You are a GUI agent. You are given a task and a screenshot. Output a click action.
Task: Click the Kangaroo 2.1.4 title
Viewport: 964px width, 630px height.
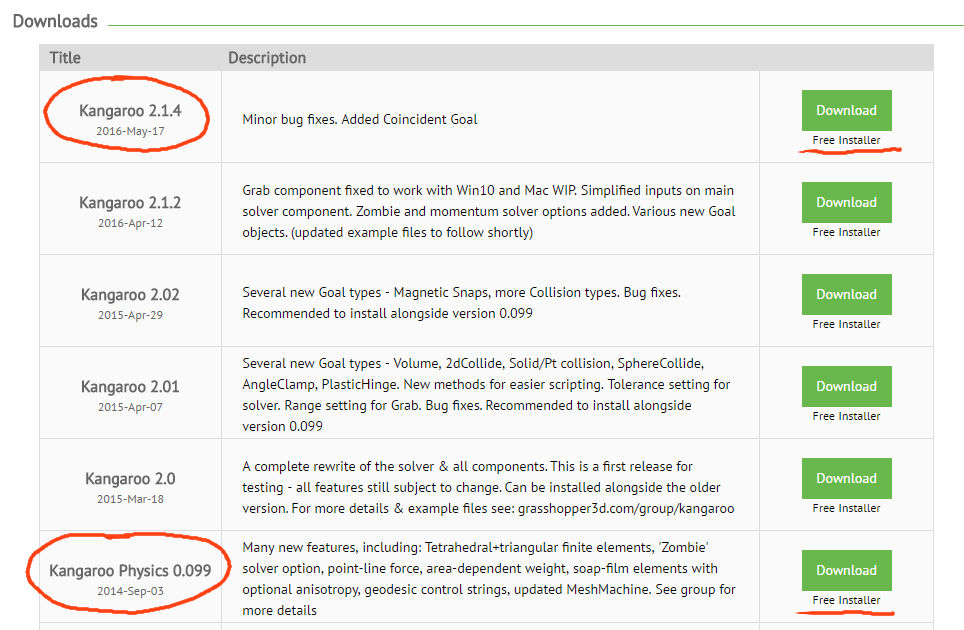130,111
